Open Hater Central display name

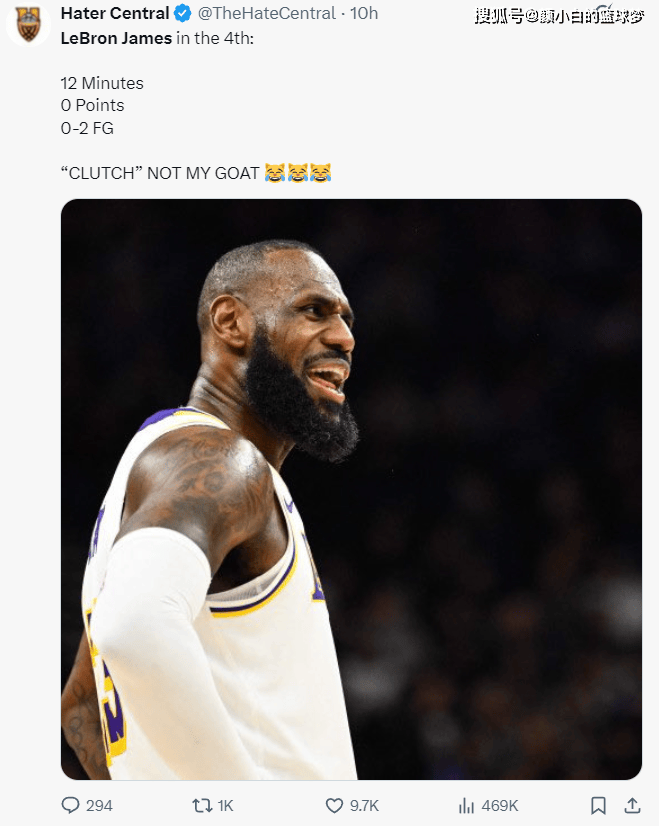[115, 13]
